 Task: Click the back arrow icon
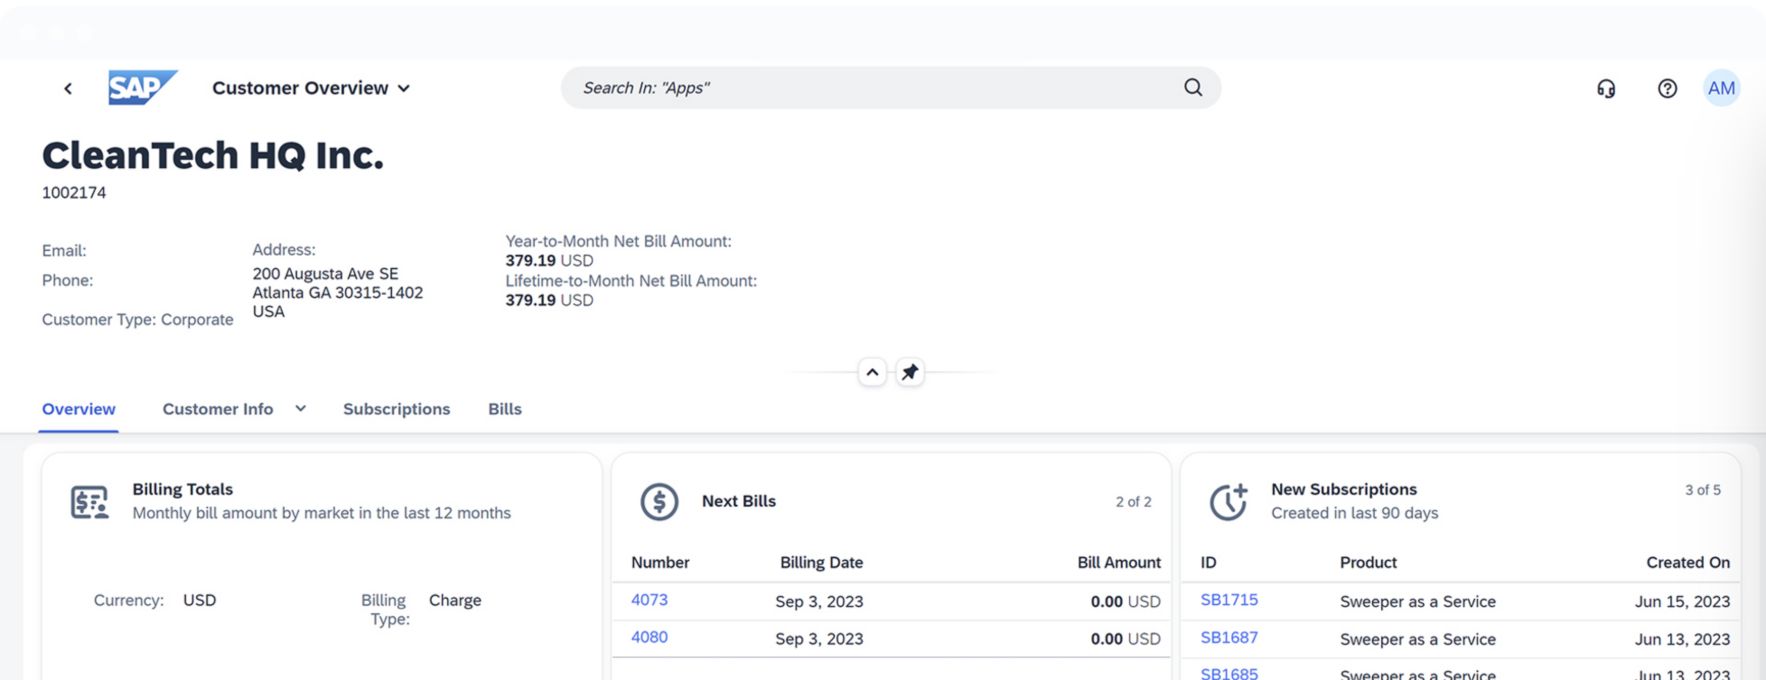coord(68,88)
